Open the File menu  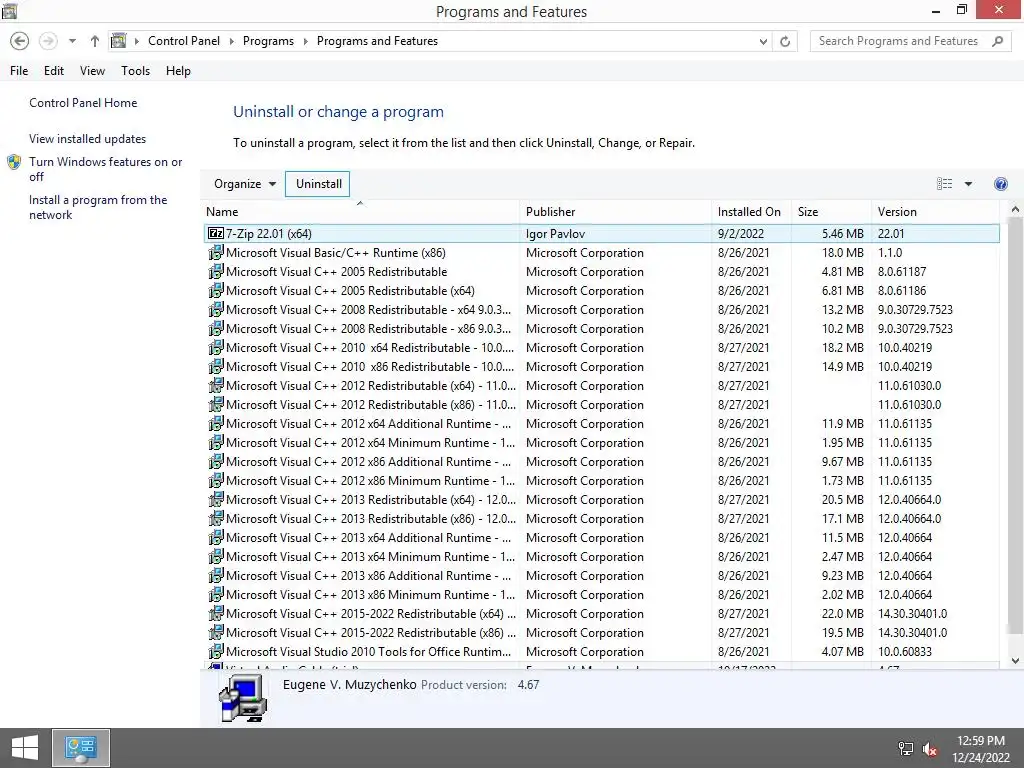pos(19,71)
